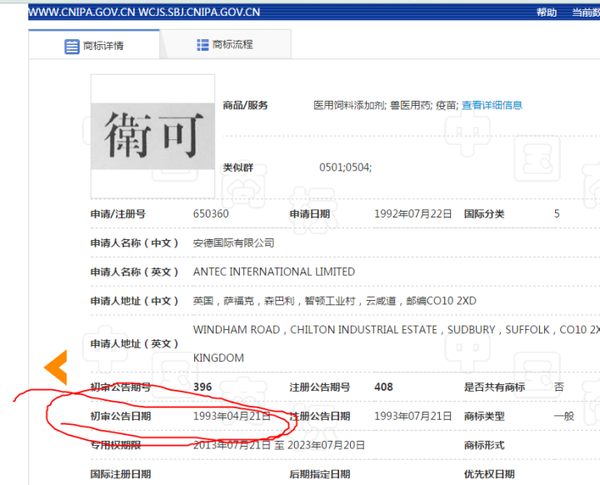
Task: Select the date 1993年07月21日
Action: tap(413, 416)
